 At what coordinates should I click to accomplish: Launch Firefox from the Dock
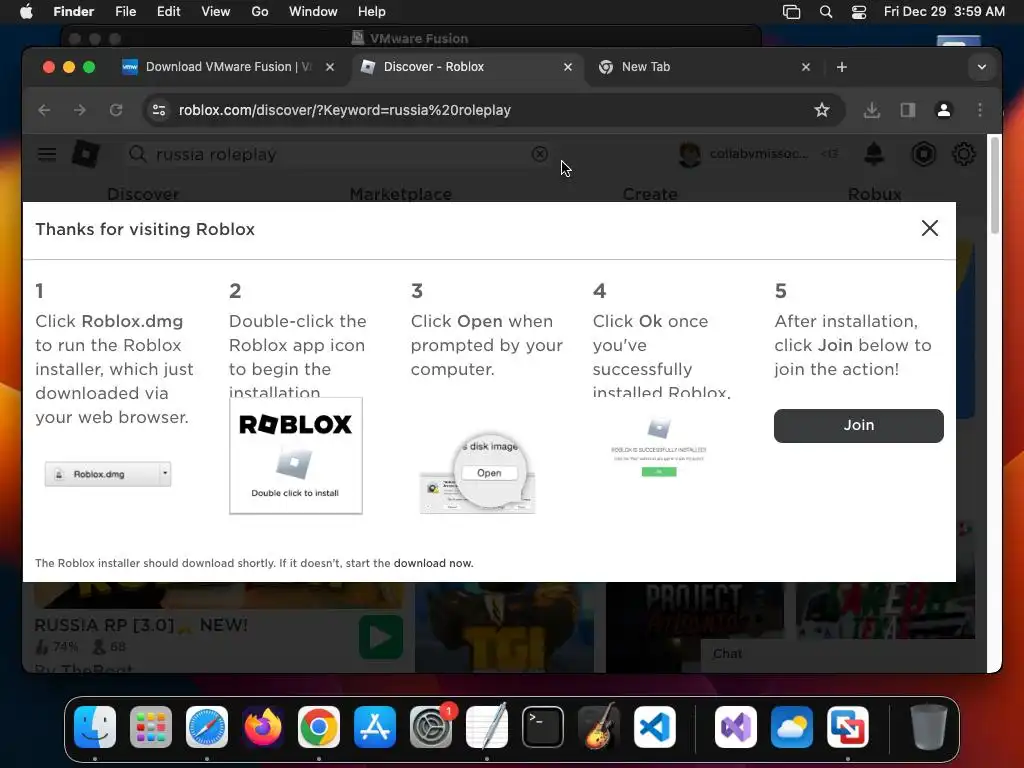263,727
